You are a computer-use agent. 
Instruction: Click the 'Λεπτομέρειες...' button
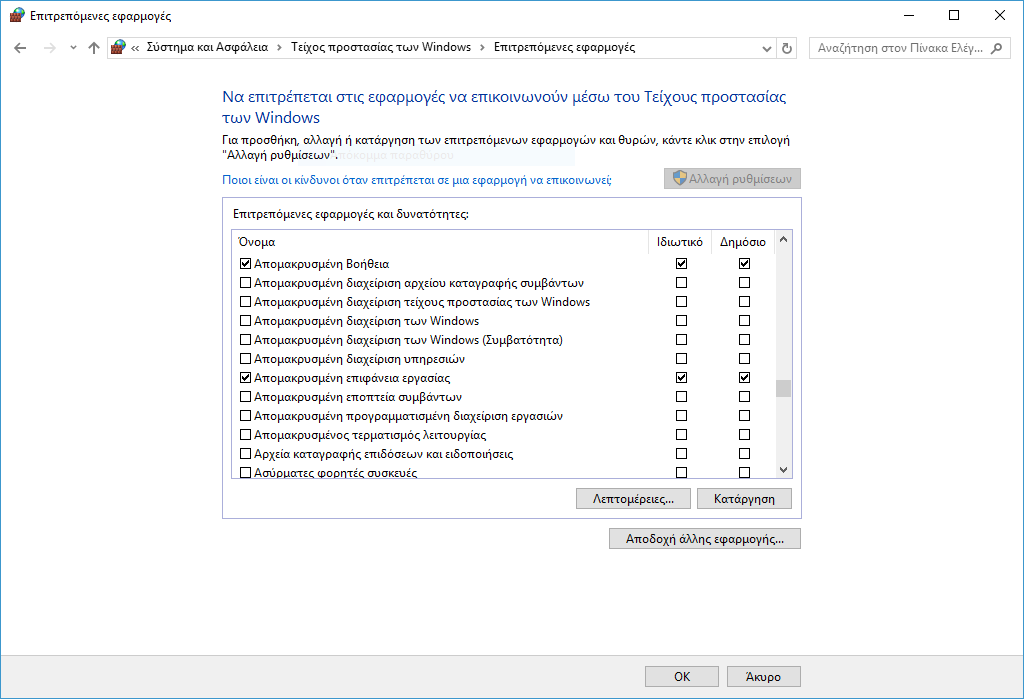[x=633, y=498]
